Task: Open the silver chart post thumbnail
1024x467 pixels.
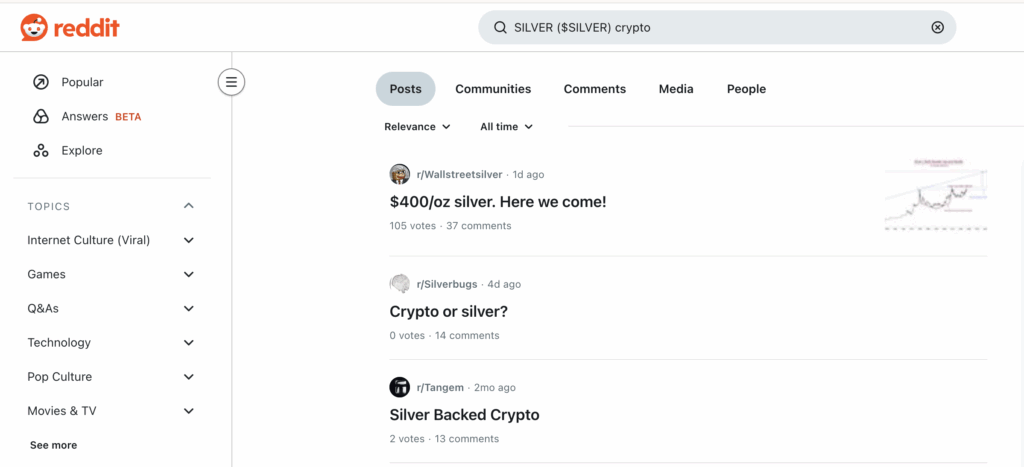Action: (936, 196)
